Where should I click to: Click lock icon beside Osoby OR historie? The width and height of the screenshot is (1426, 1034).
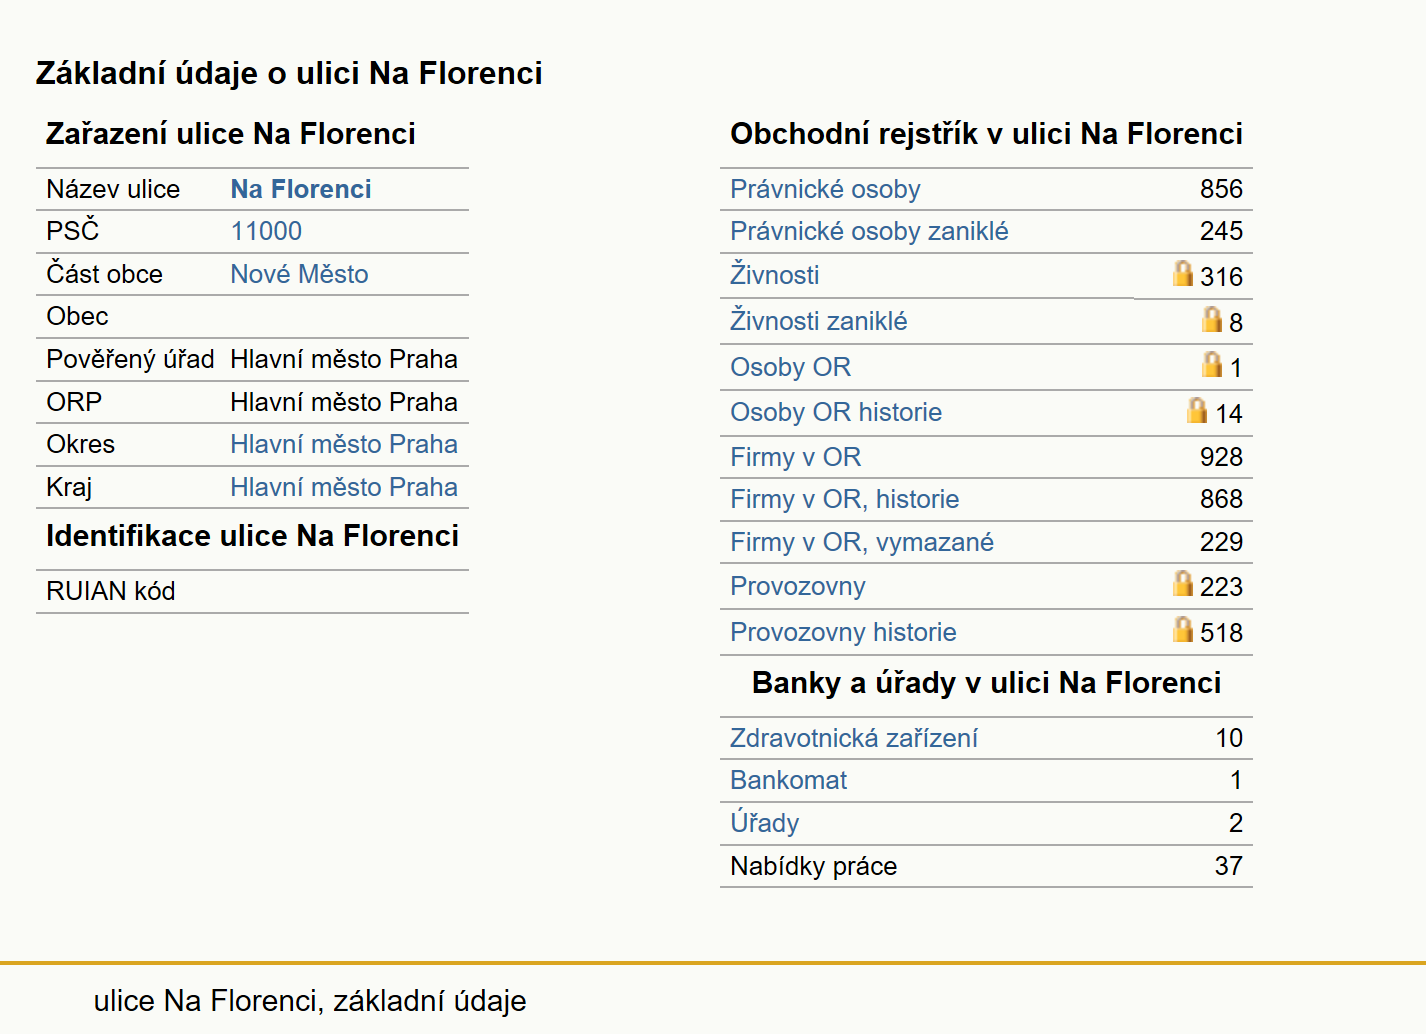[1197, 410]
